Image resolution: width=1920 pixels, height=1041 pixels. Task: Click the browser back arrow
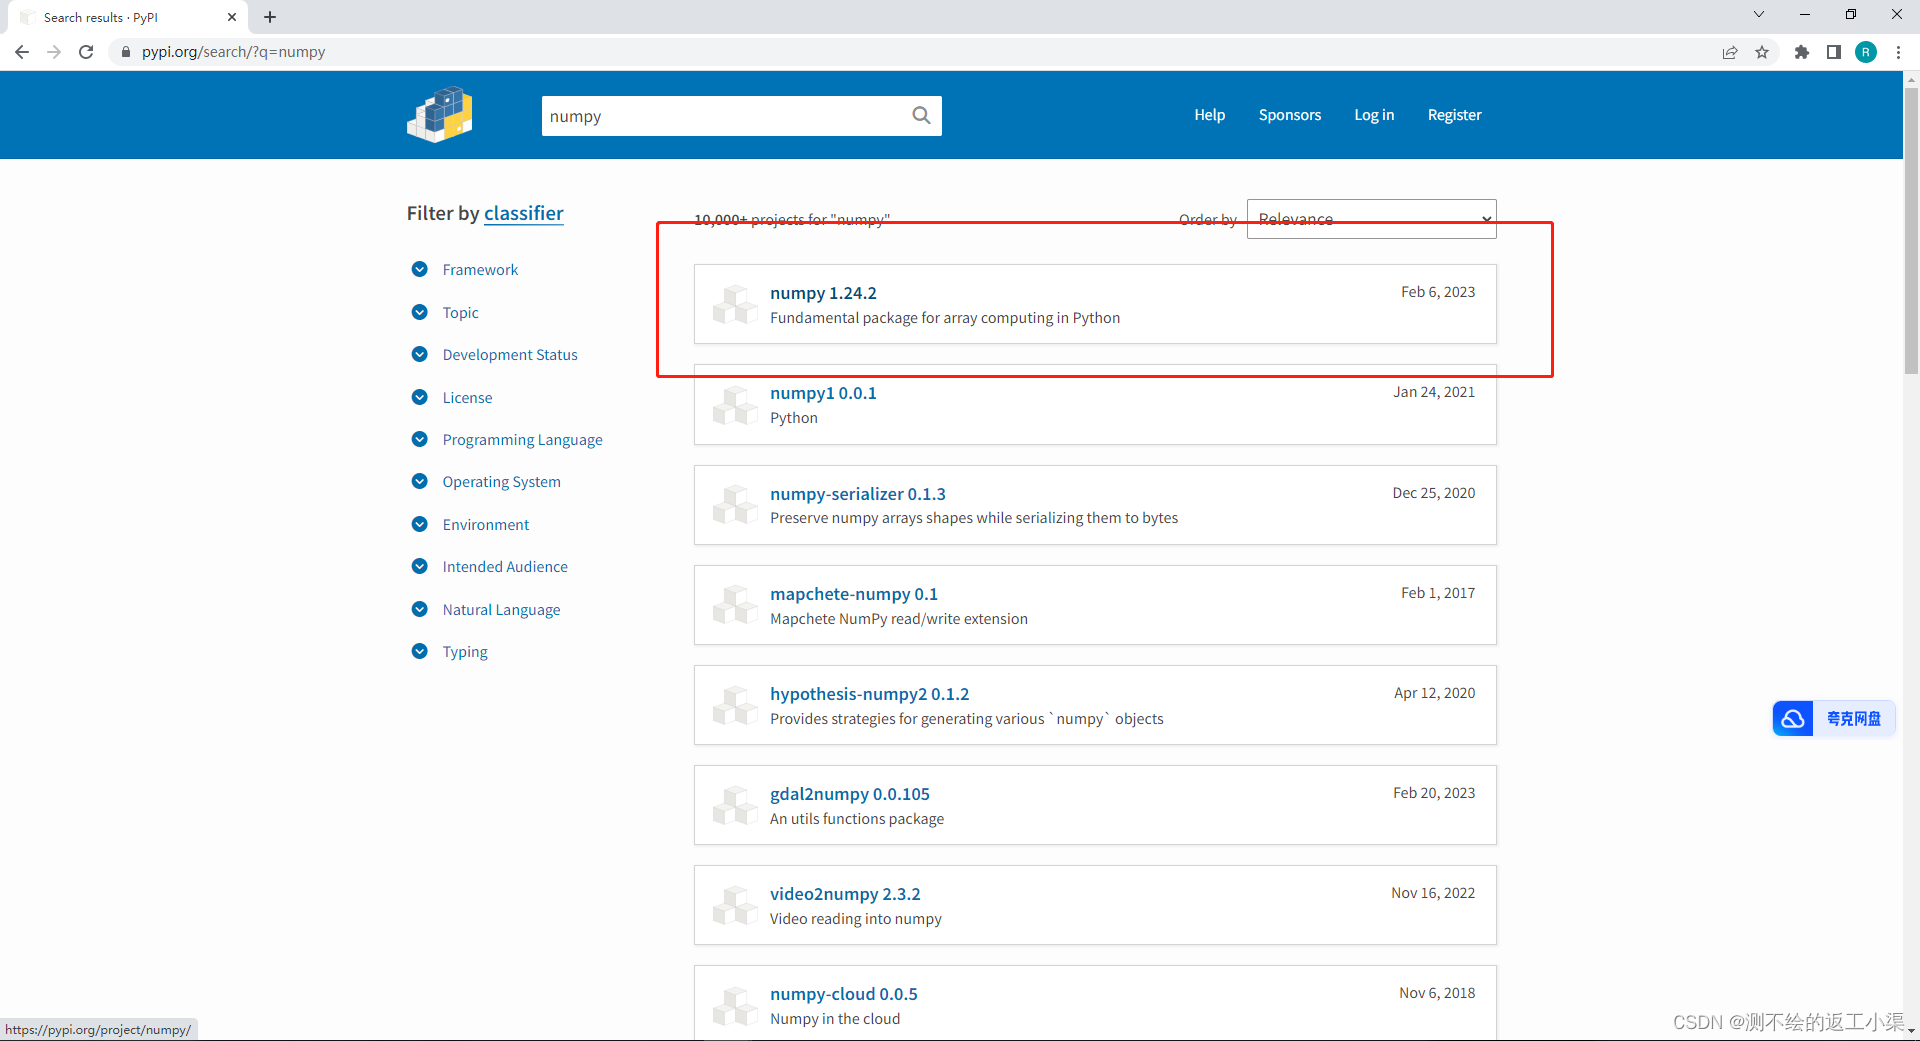22,52
